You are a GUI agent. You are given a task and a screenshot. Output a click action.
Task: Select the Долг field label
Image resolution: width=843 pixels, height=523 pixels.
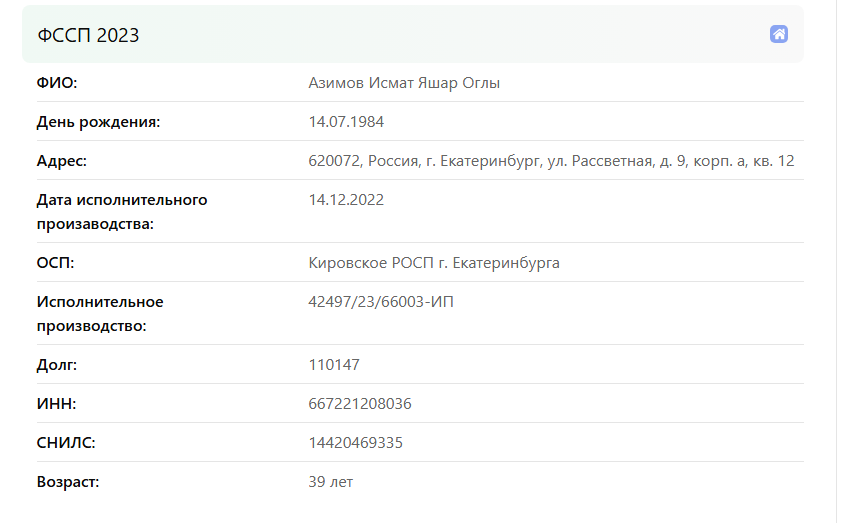(57, 365)
